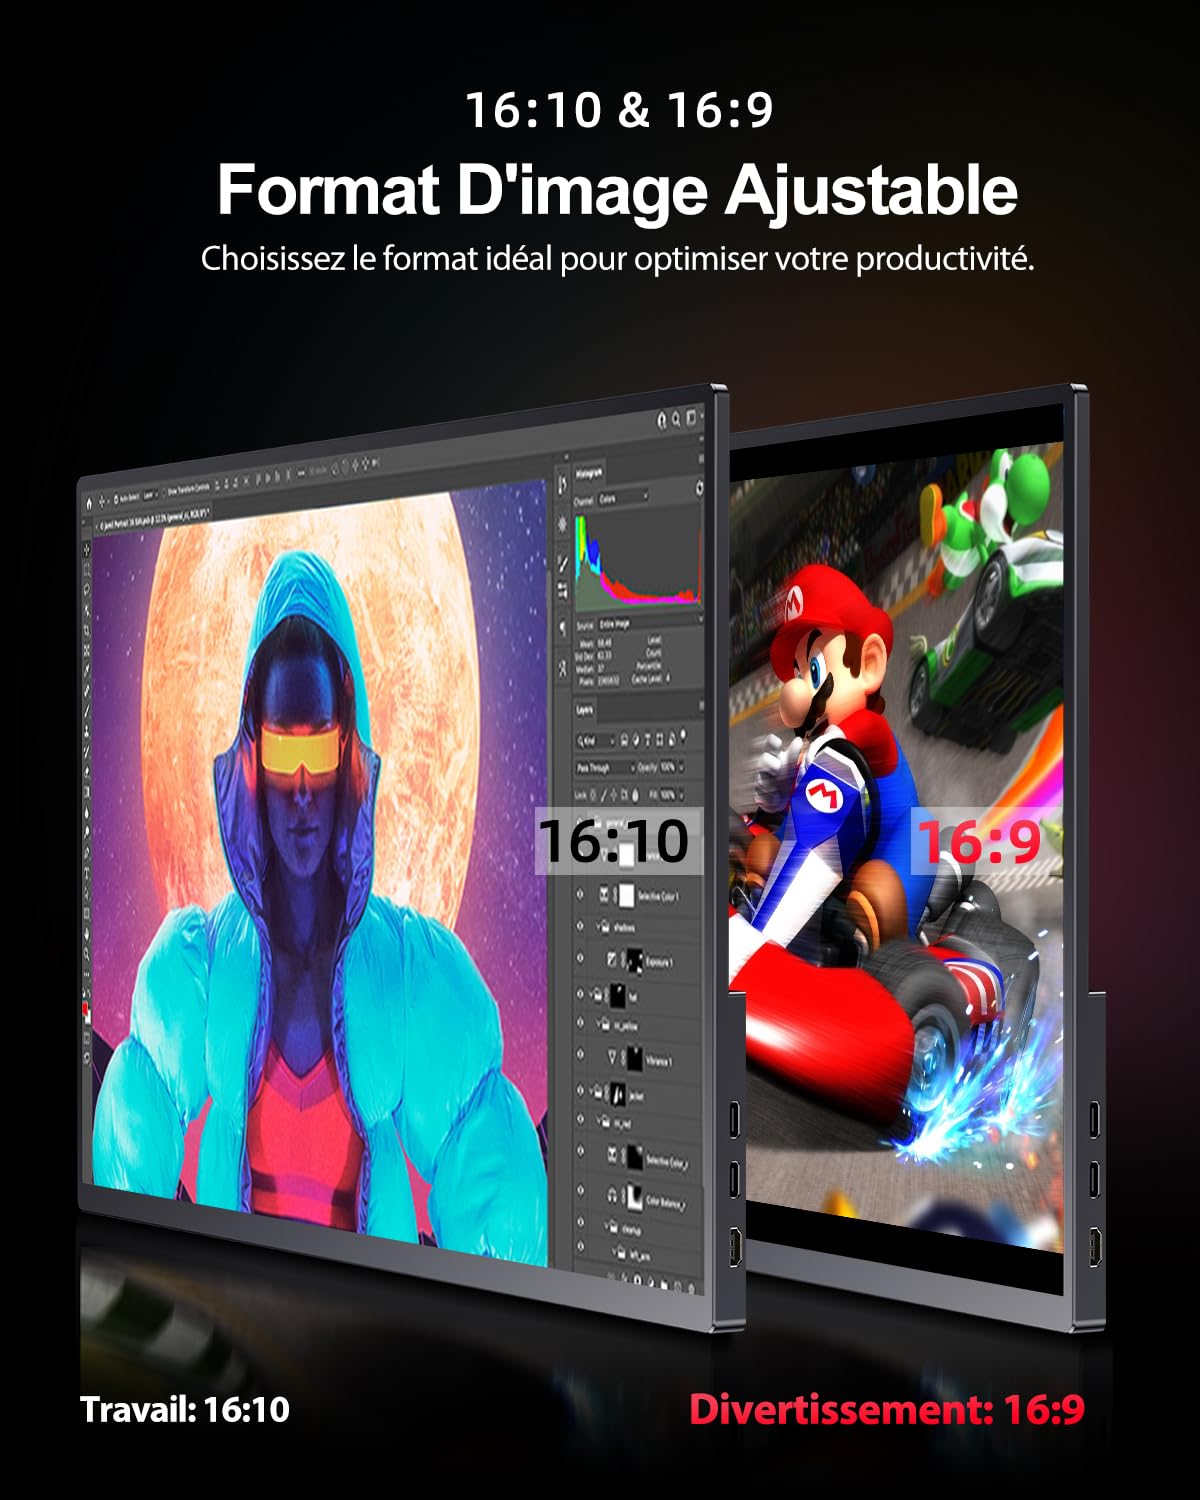Image resolution: width=1200 pixels, height=1500 pixels.
Task: Collapse the shadows layer group
Action: point(597,927)
